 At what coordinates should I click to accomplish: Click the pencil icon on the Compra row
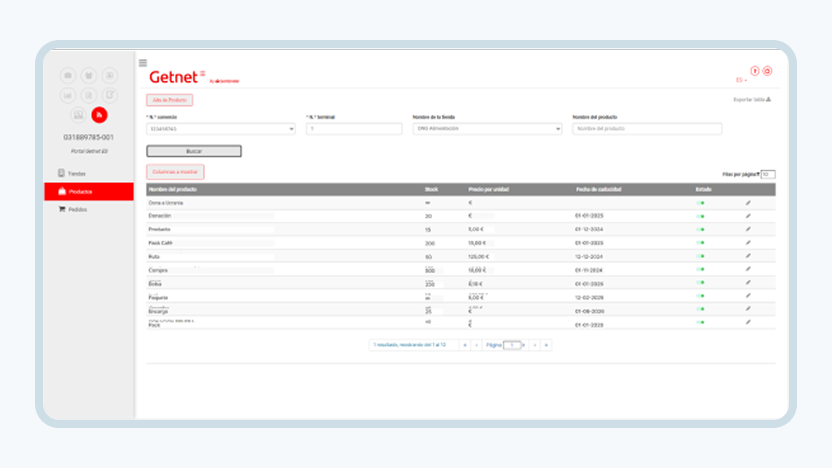(748, 269)
